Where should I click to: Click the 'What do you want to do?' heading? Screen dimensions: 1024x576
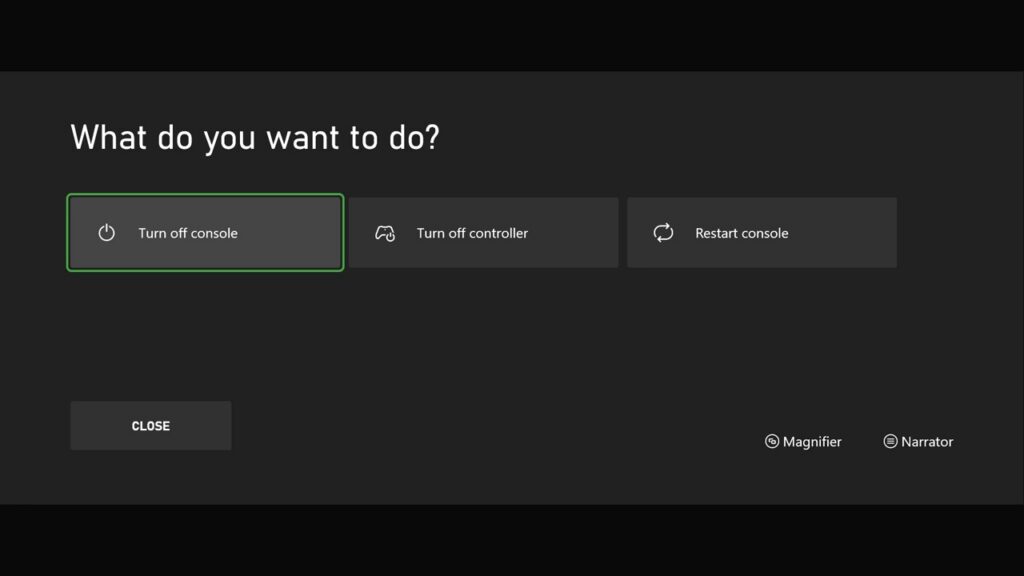pos(255,138)
